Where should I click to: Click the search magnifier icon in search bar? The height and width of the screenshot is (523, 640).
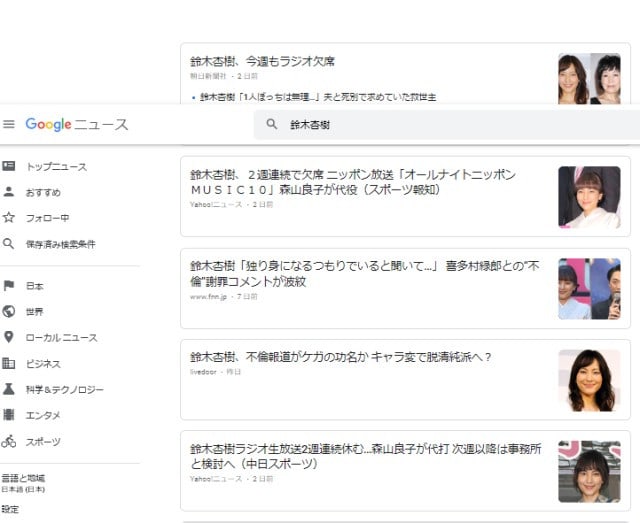271,124
